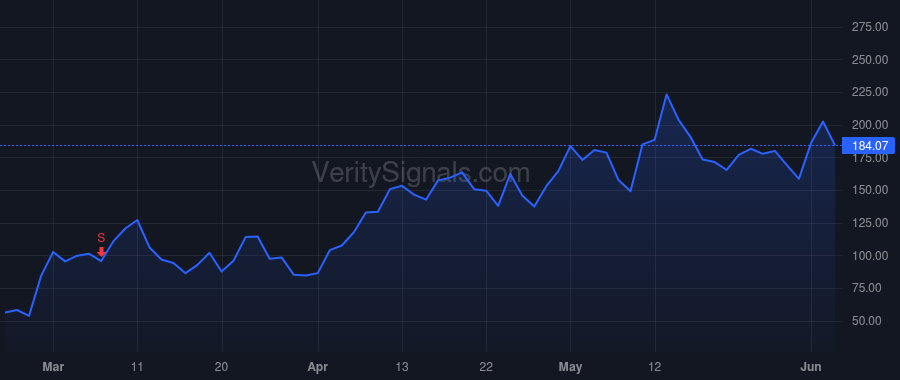Click the Jun date label on time axis
Image resolution: width=900 pixels, height=380 pixels.
click(811, 367)
